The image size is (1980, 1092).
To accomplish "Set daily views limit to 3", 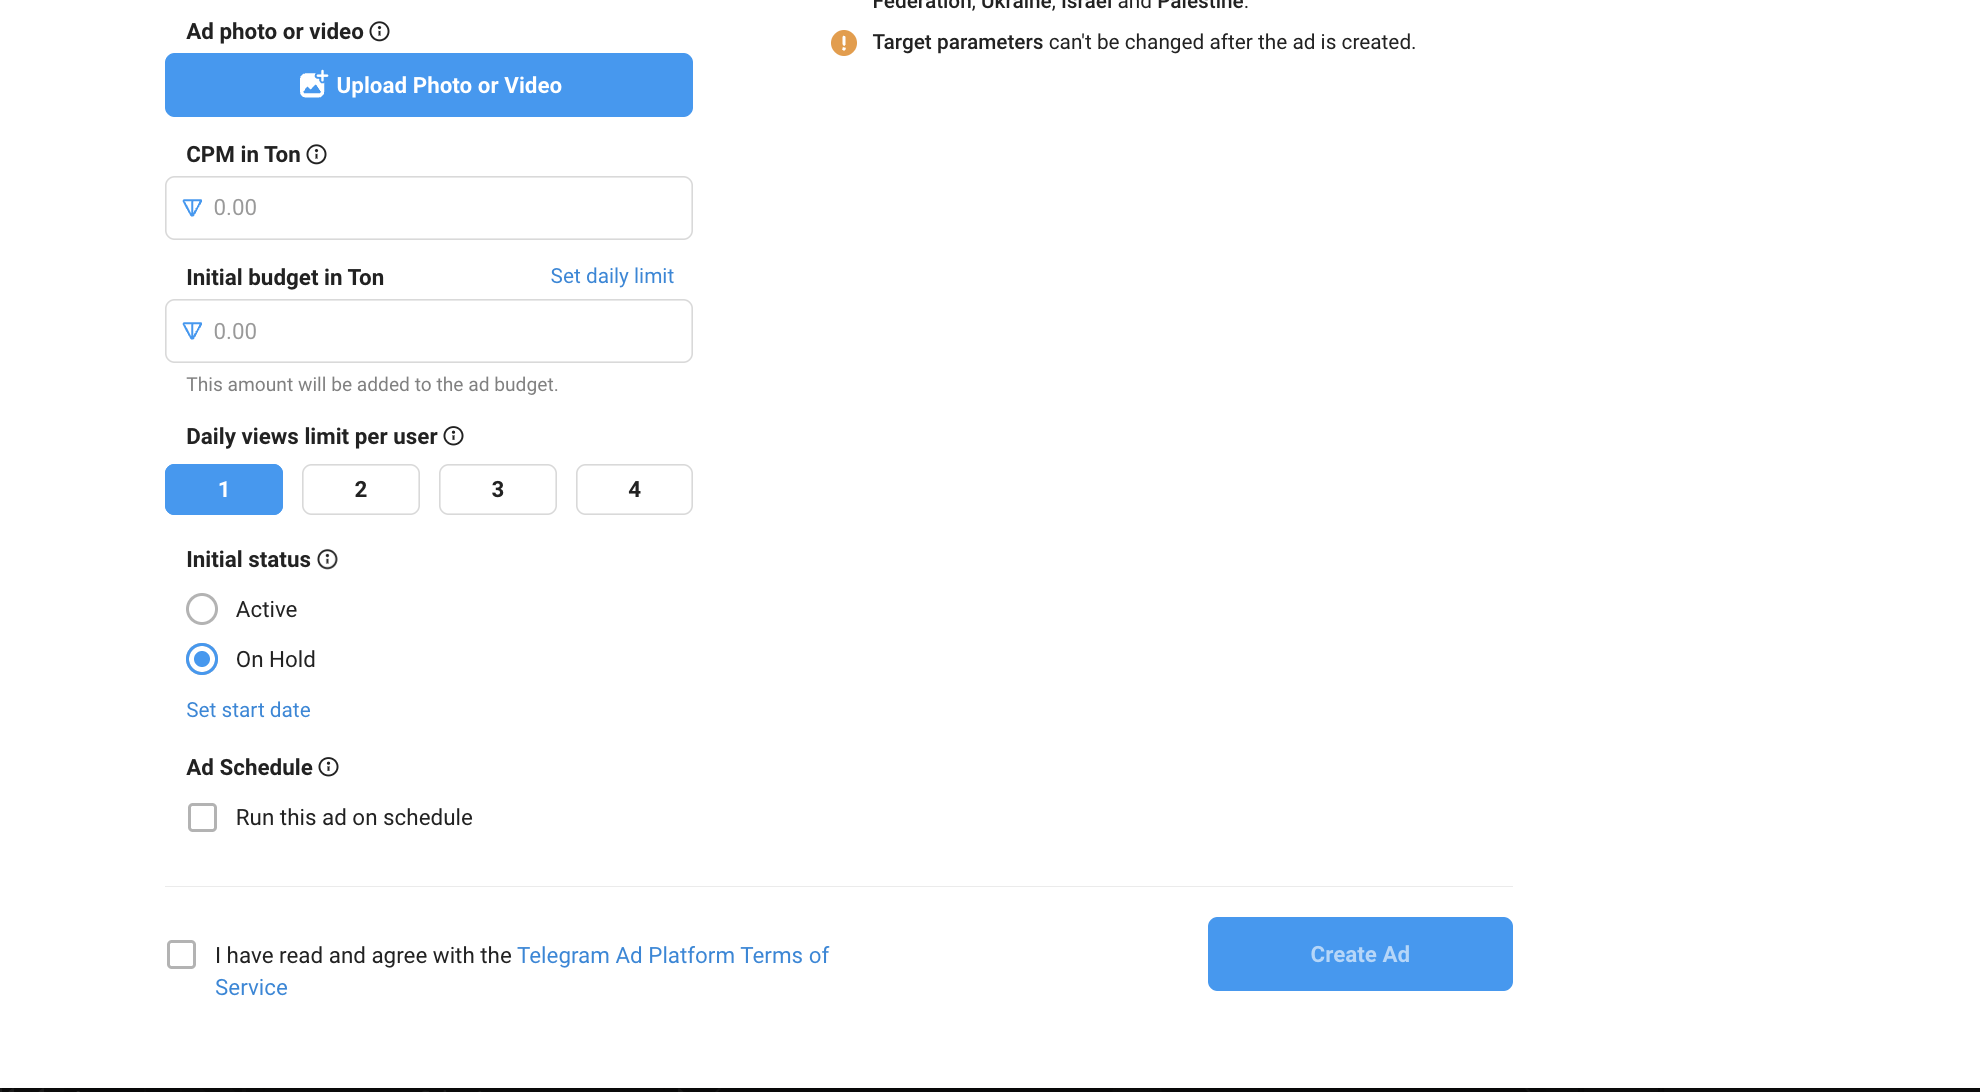I will pyautogui.click(x=498, y=489).
